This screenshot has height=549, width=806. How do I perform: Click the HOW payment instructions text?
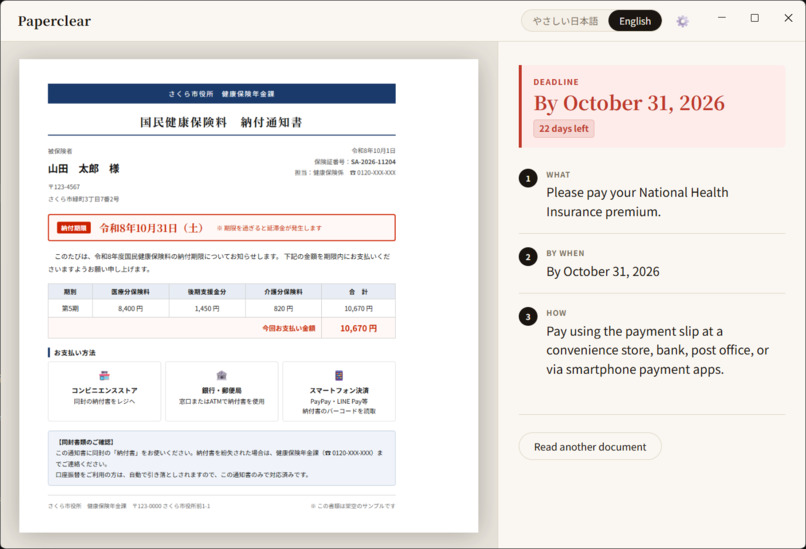coord(657,350)
